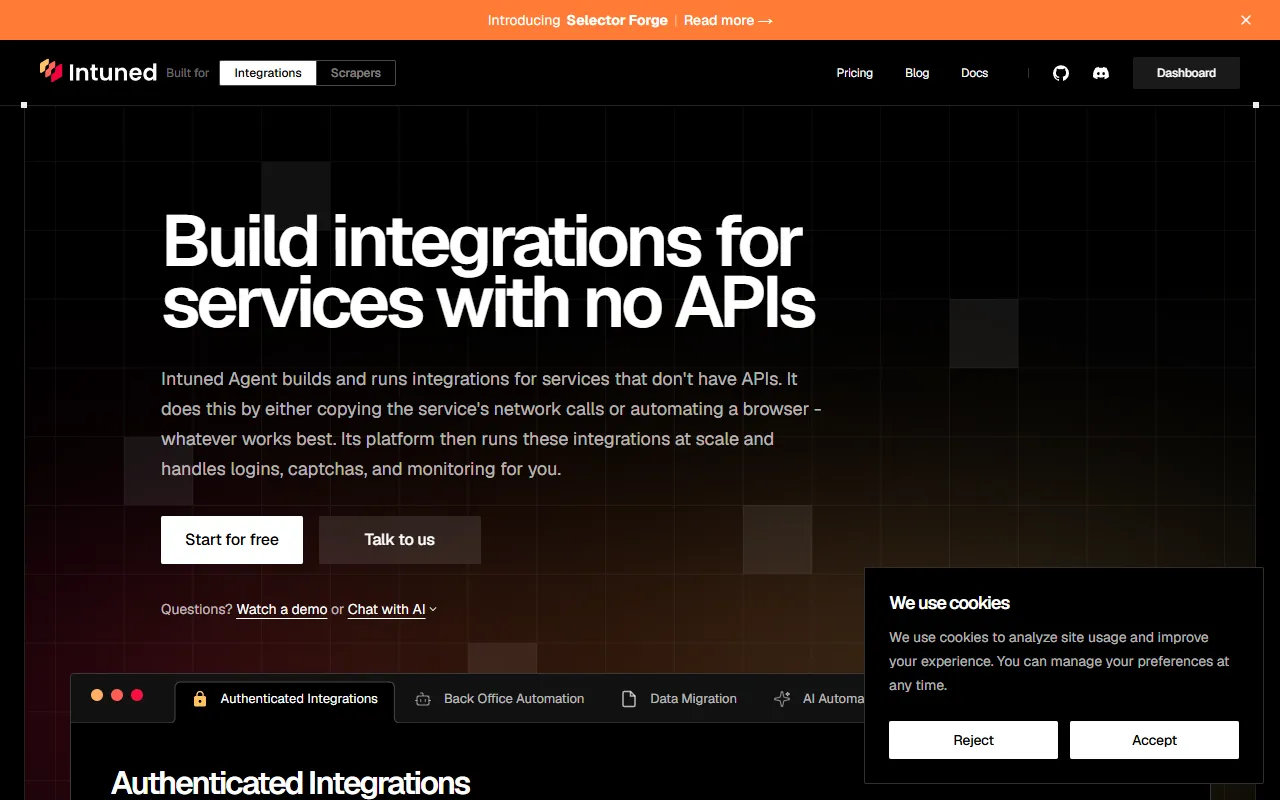This screenshot has width=1280, height=800.
Task: Click the sparkle icon beside AI Automa tab
Action: (x=783, y=699)
